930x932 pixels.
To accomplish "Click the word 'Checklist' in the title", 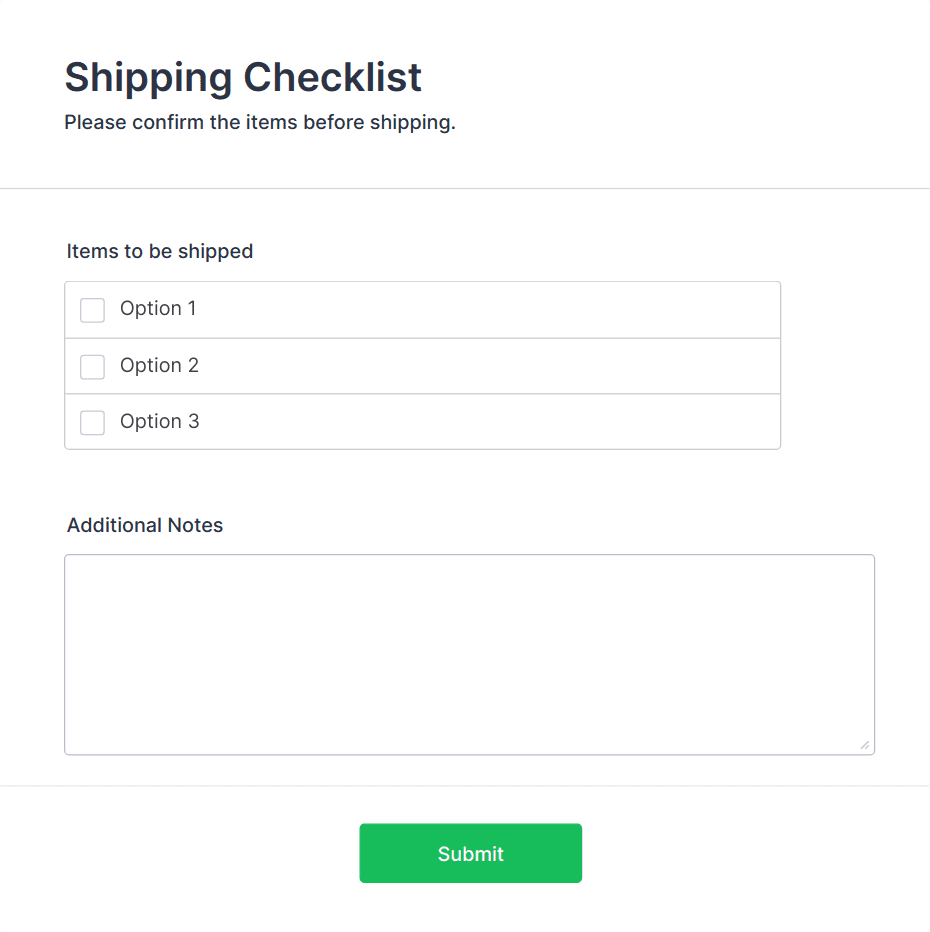I will [332, 77].
